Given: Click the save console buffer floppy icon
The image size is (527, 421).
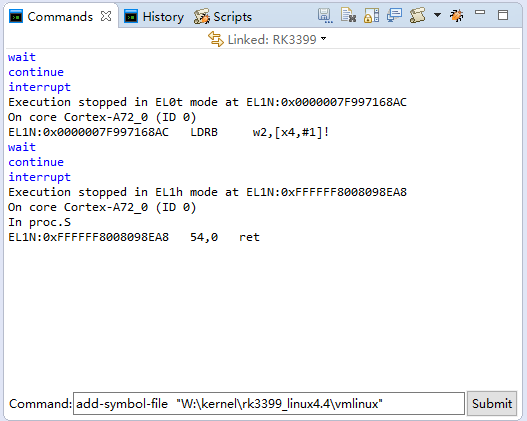Looking at the screenshot, I should tap(325, 16).
